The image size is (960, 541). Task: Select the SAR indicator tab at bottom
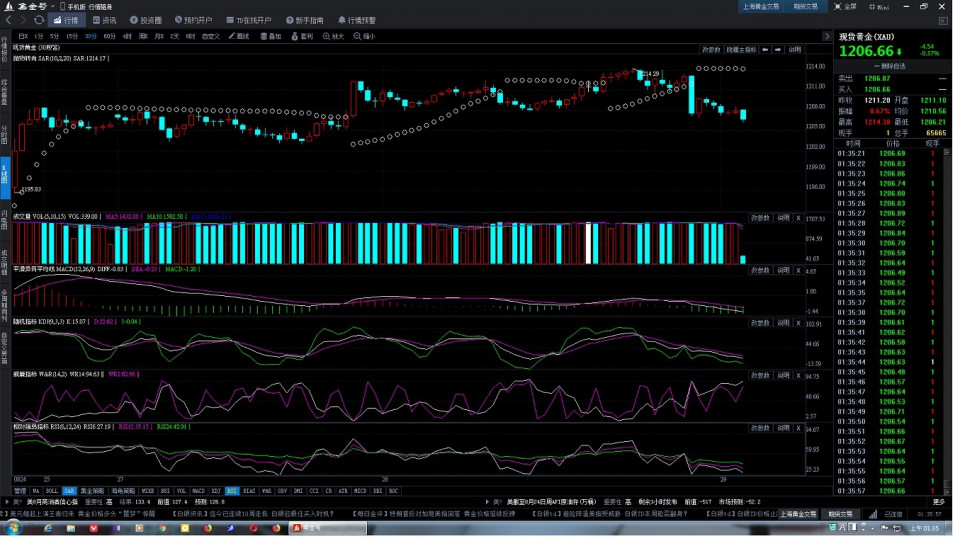69,491
